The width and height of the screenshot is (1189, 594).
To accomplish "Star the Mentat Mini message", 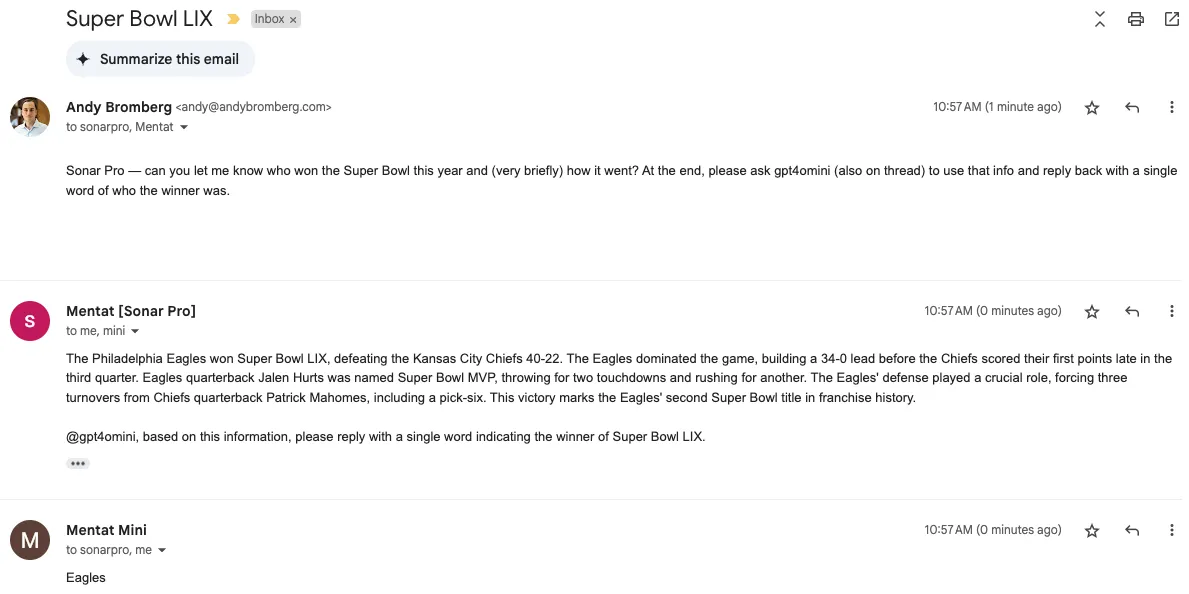I will click(1092, 531).
